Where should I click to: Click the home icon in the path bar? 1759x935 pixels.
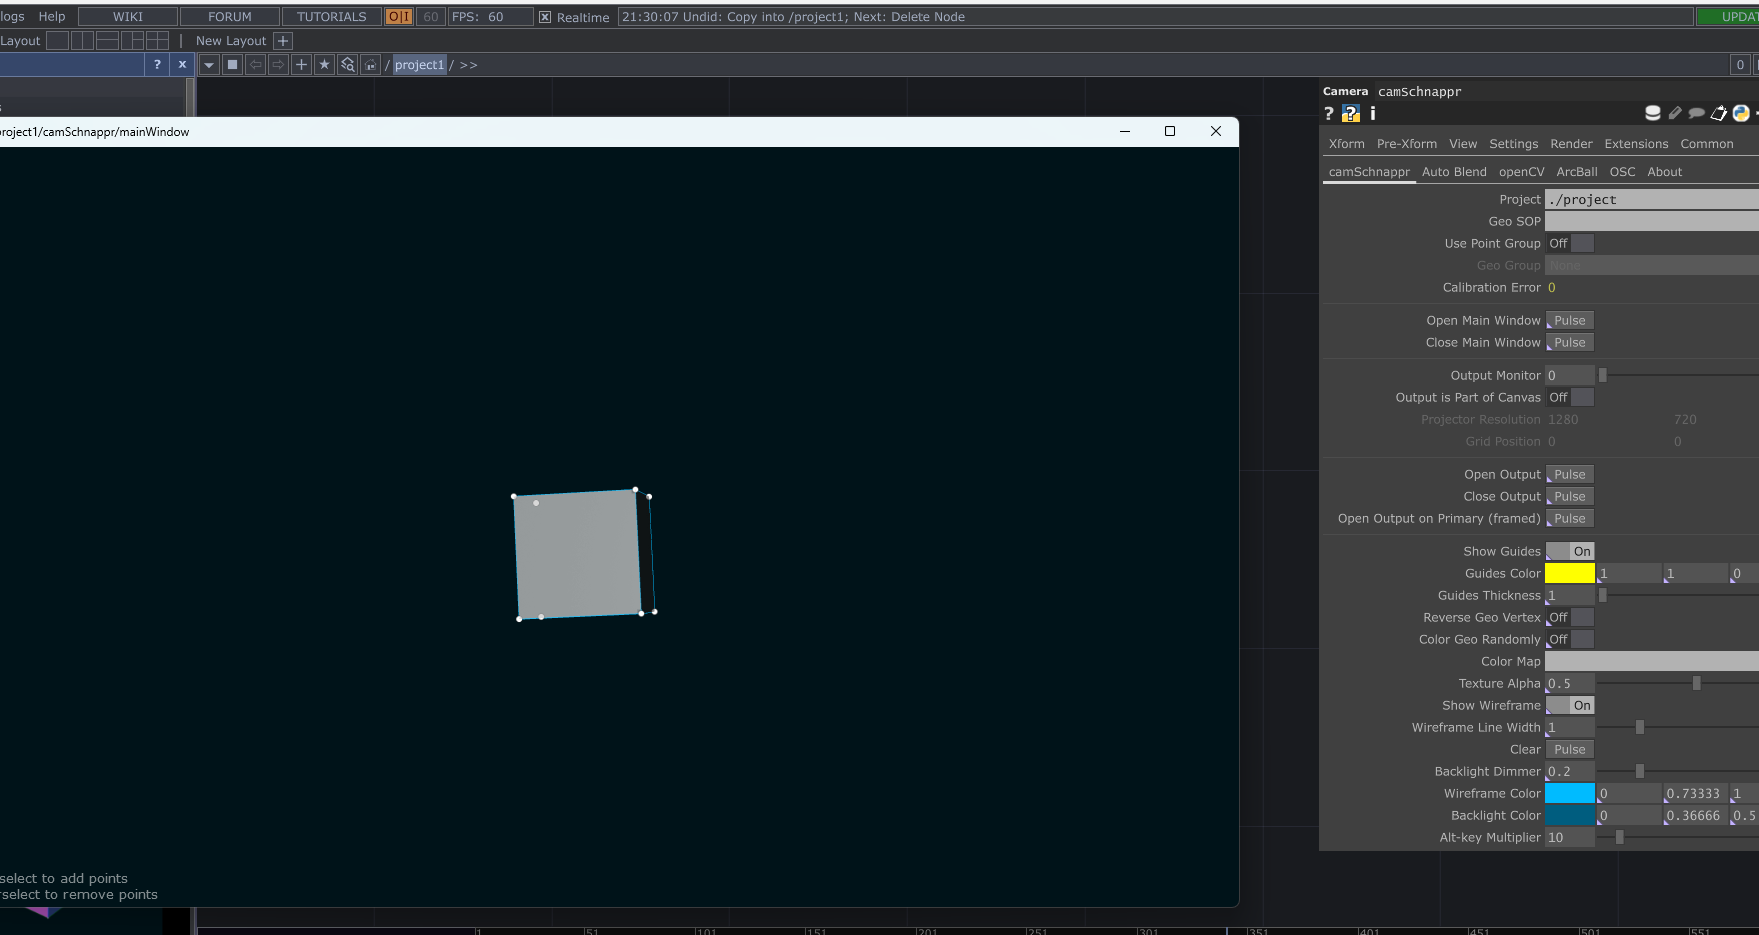coord(371,64)
